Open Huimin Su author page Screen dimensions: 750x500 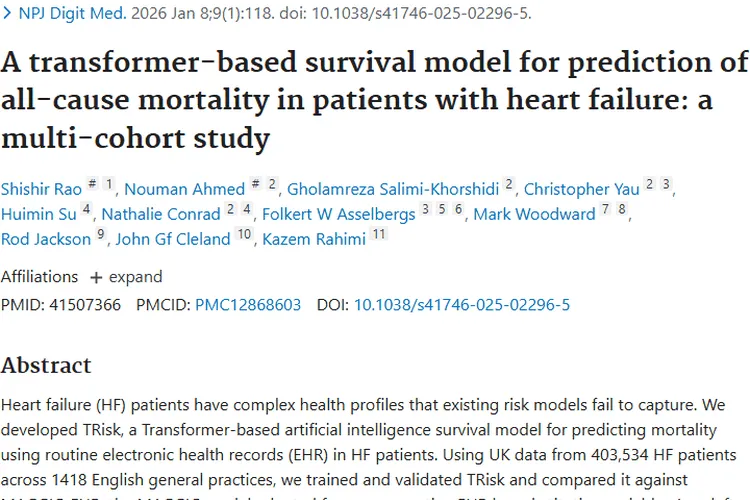click(x=37, y=214)
